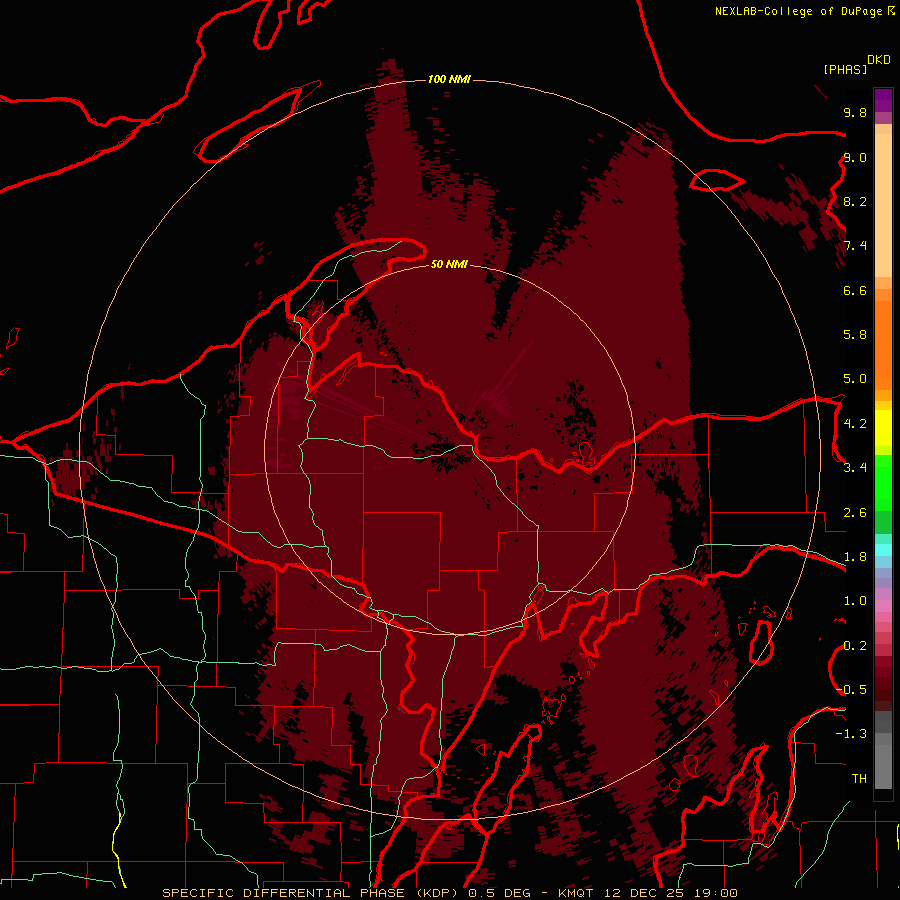Click the 1.8 value on the color scale
Viewport: 900px width, 900px height.
[x=855, y=557]
